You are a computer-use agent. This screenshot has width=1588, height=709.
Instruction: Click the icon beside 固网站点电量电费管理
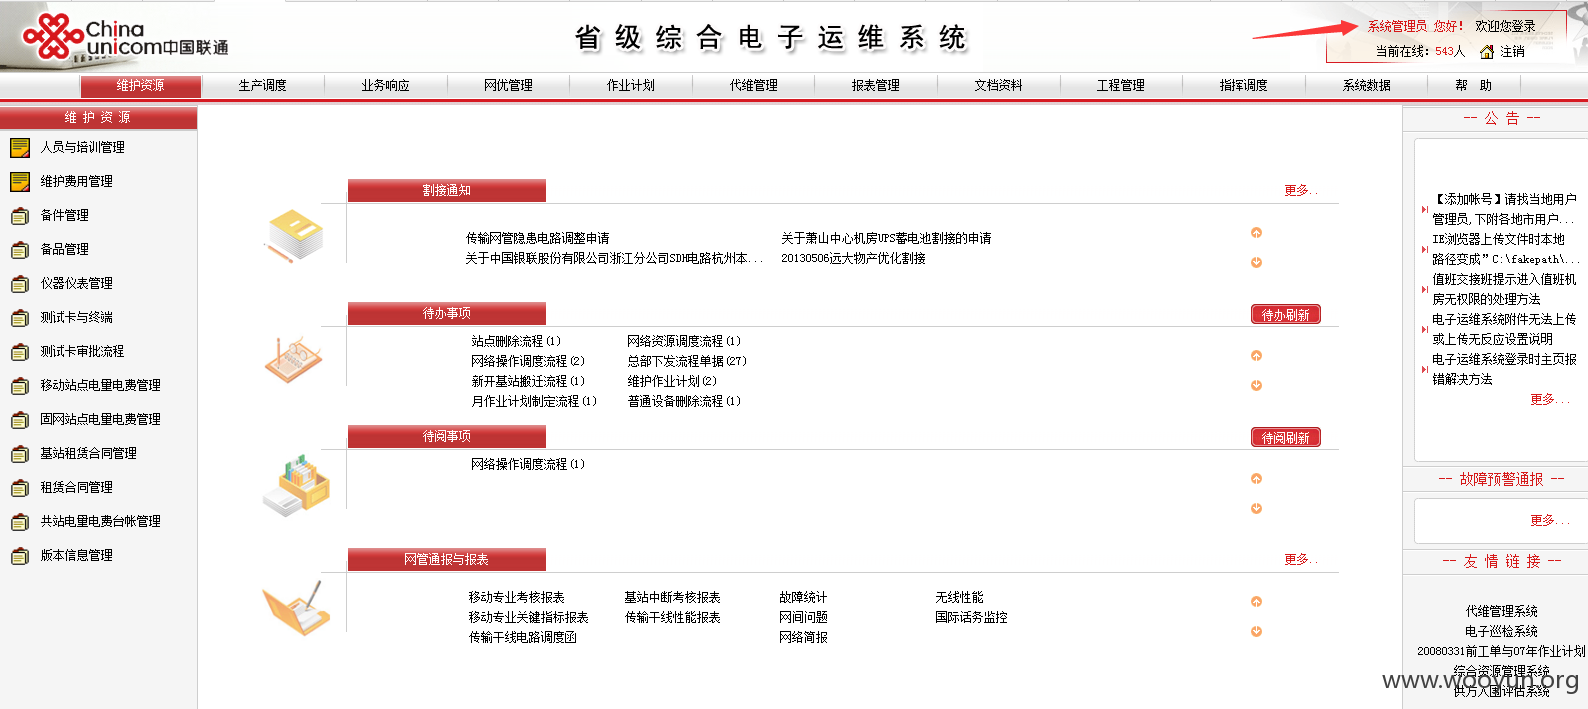click(x=20, y=420)
